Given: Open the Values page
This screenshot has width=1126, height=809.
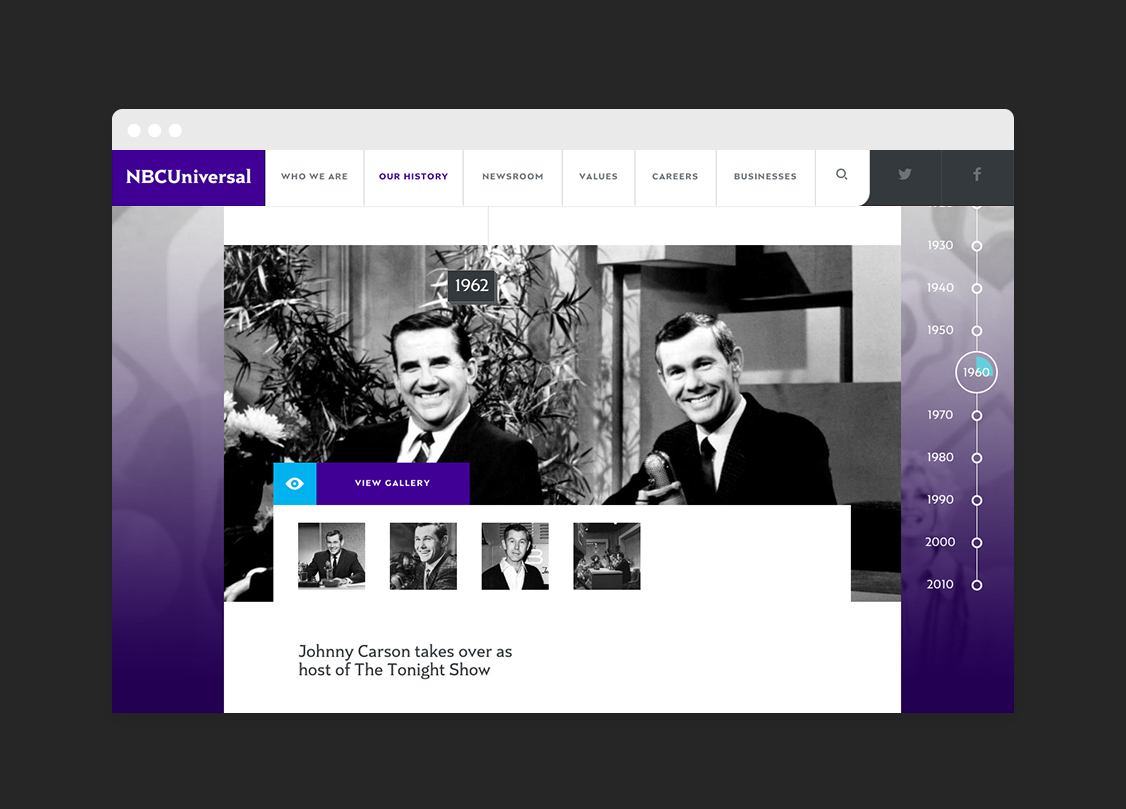Looking at the screenshot, I should tap(598, 177).
